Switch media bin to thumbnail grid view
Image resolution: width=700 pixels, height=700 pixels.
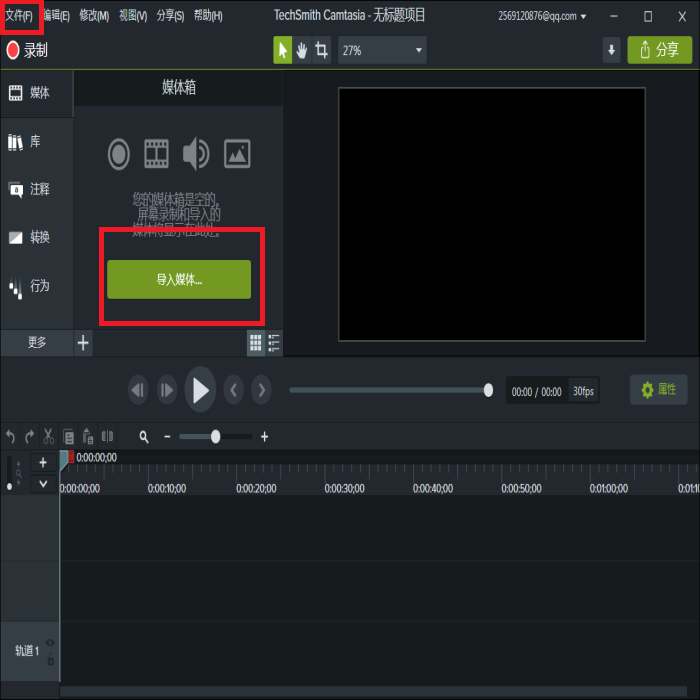pyautogui.click(x=256, y=343)
